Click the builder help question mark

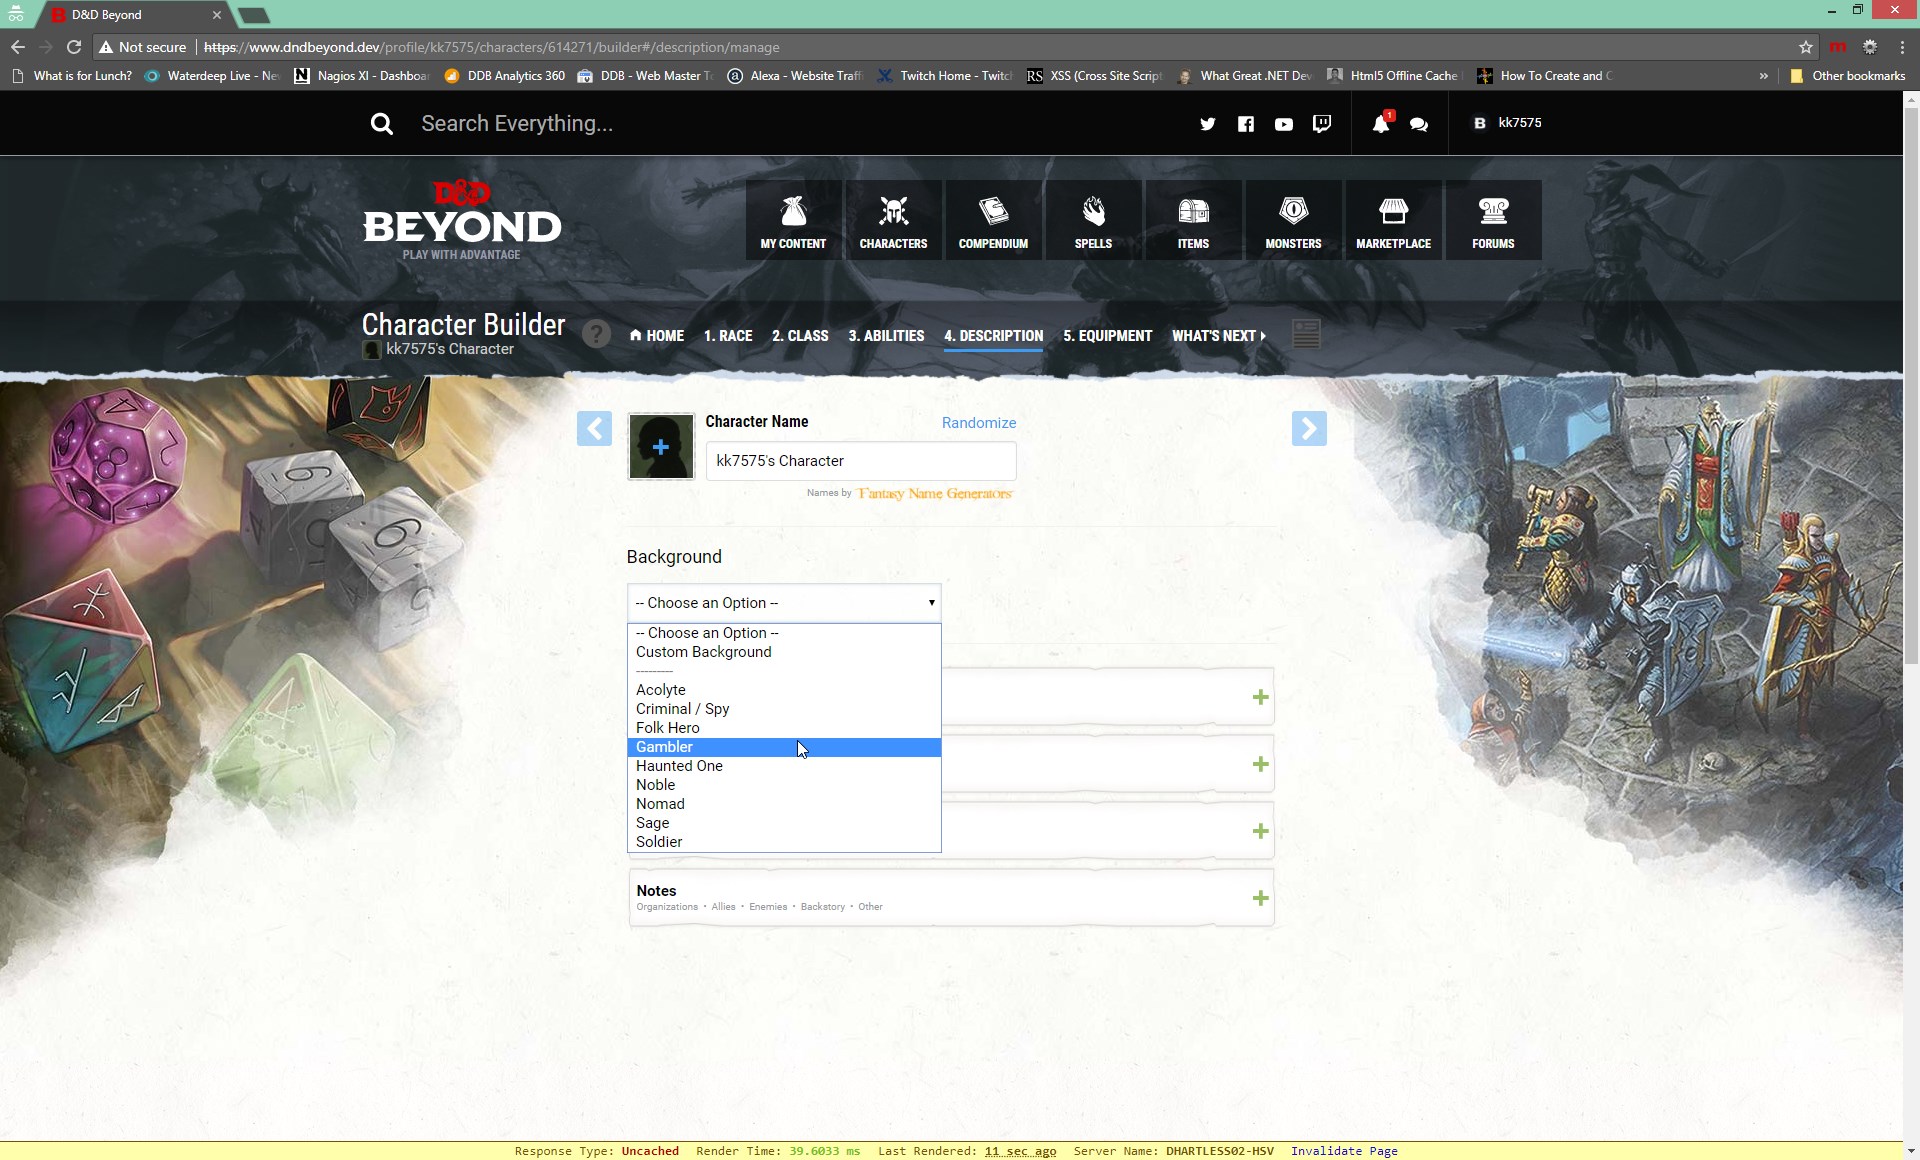(x=596, y=334)
